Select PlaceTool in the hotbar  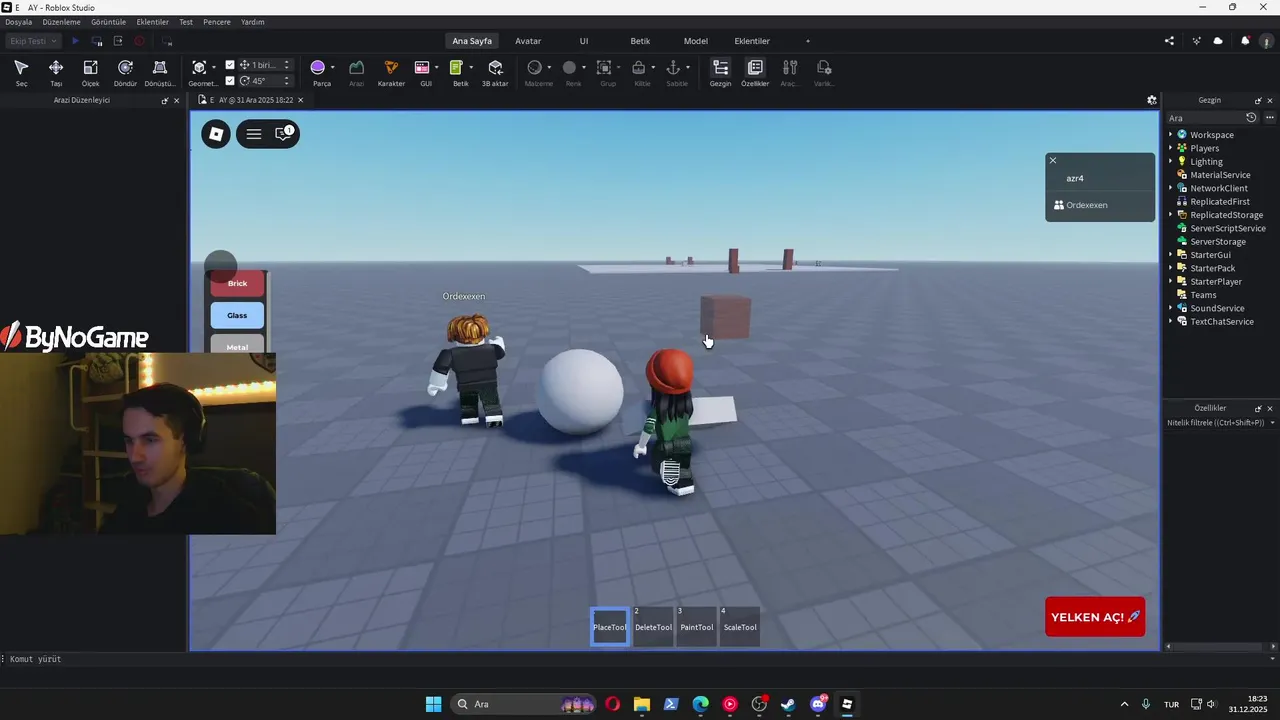point(610,626)
